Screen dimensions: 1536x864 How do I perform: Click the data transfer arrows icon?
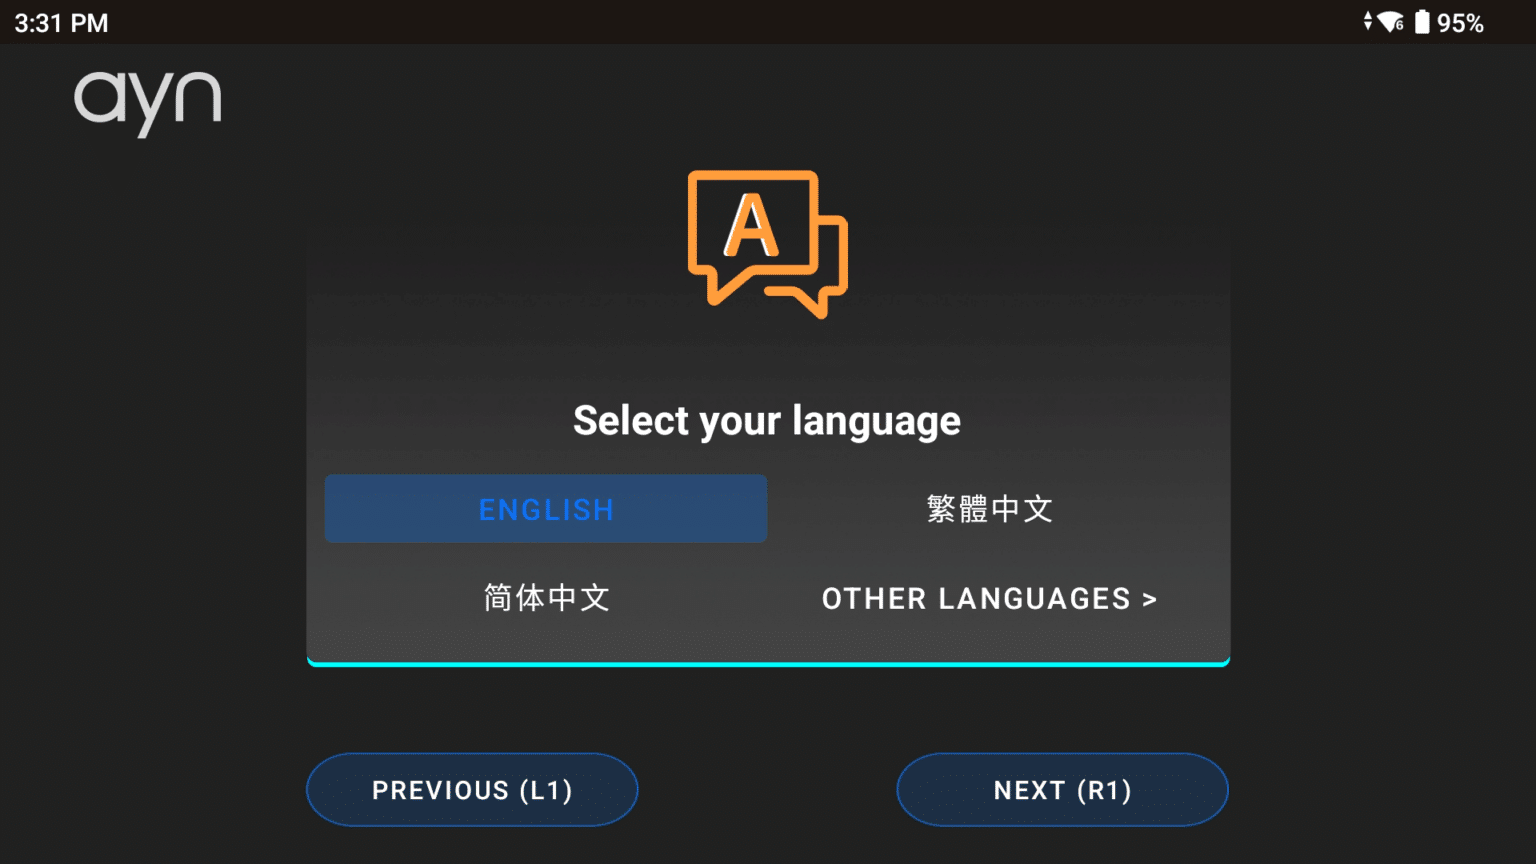pos(1368,21)
